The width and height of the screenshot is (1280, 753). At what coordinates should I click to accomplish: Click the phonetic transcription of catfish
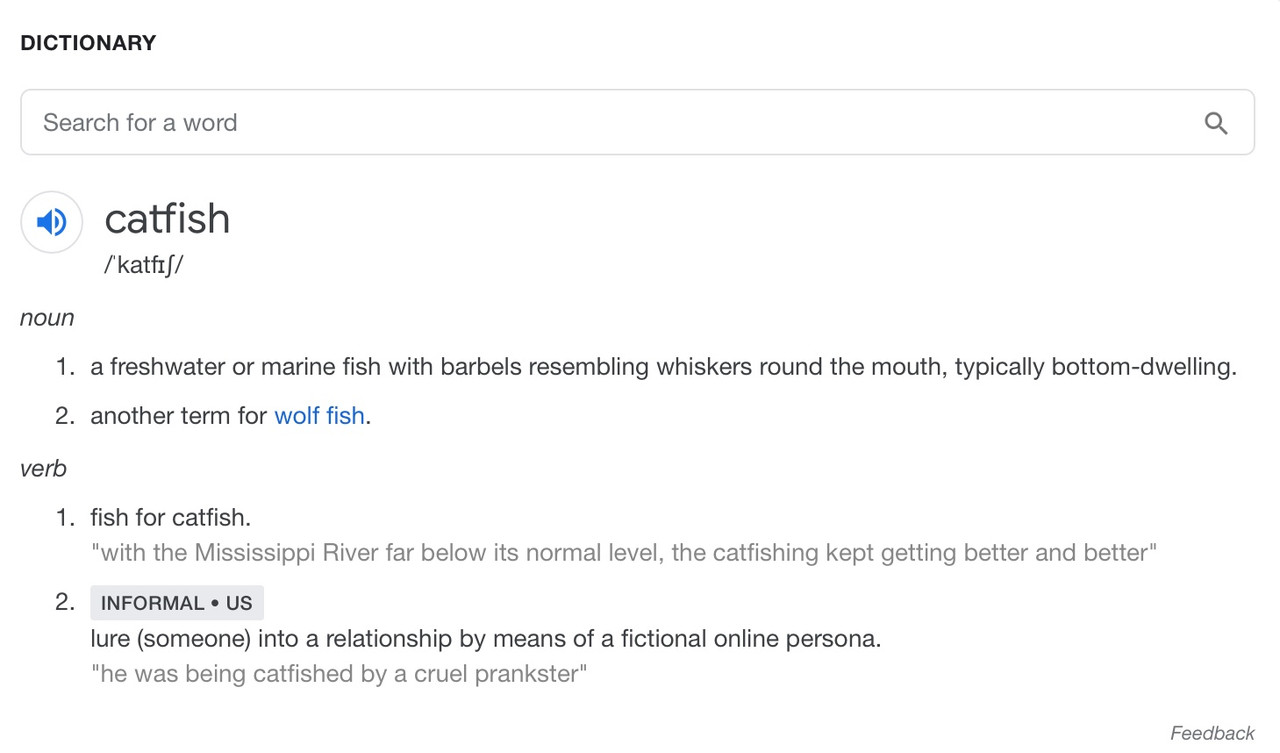pos(144,266)
